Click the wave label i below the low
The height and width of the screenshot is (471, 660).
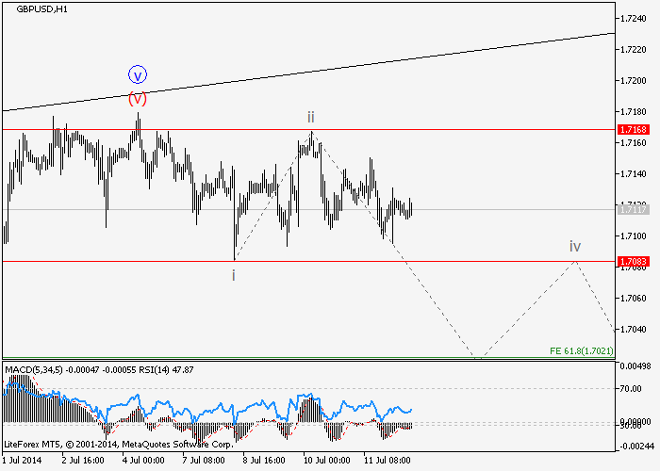234,275
